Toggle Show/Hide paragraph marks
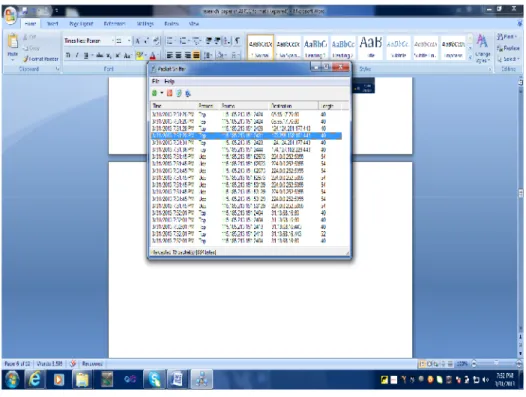Image resolution: width=526 pixels, height=397 pixels. pyautogui.click(x=237, y=41)
